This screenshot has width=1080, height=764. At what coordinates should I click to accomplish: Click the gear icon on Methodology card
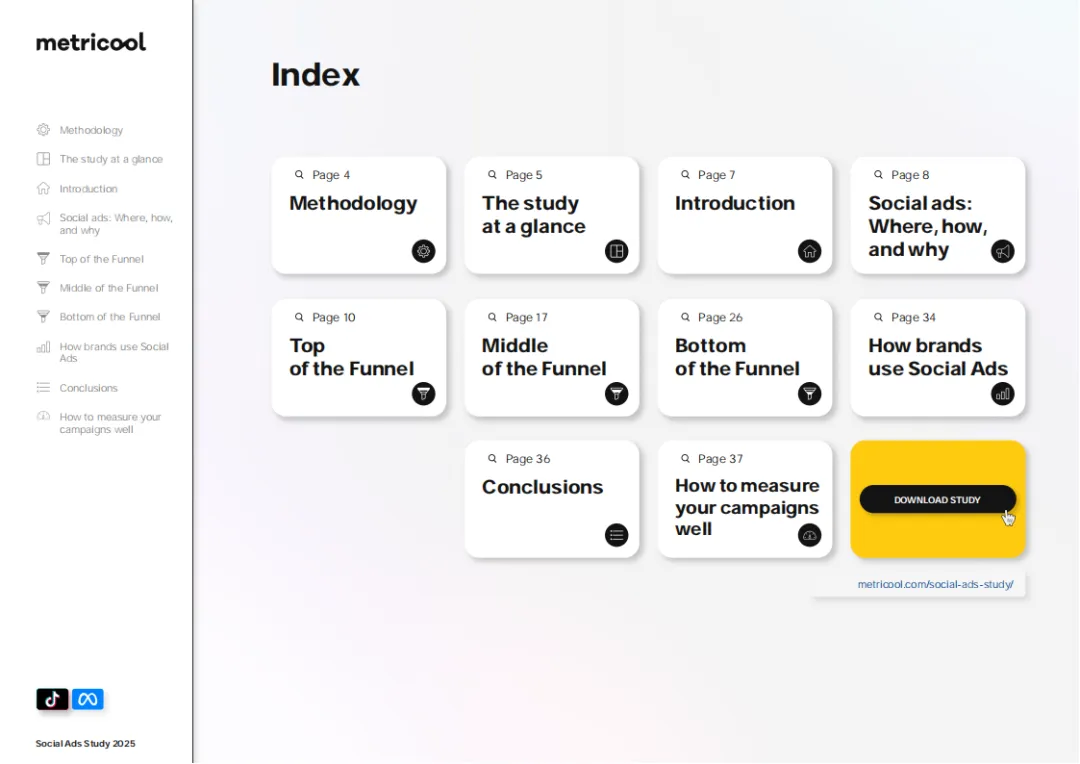[x=424, y=251]
